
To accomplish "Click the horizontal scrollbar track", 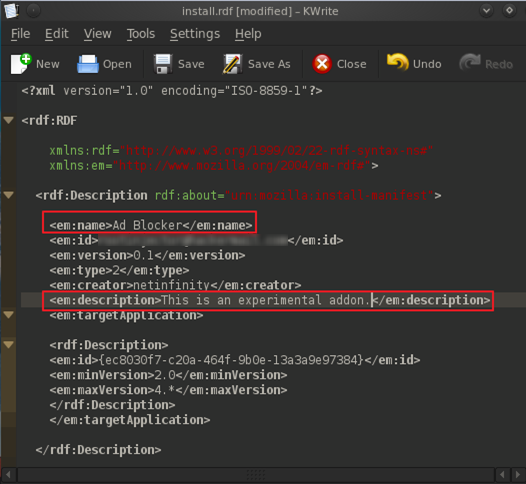I will coord(256,475).
